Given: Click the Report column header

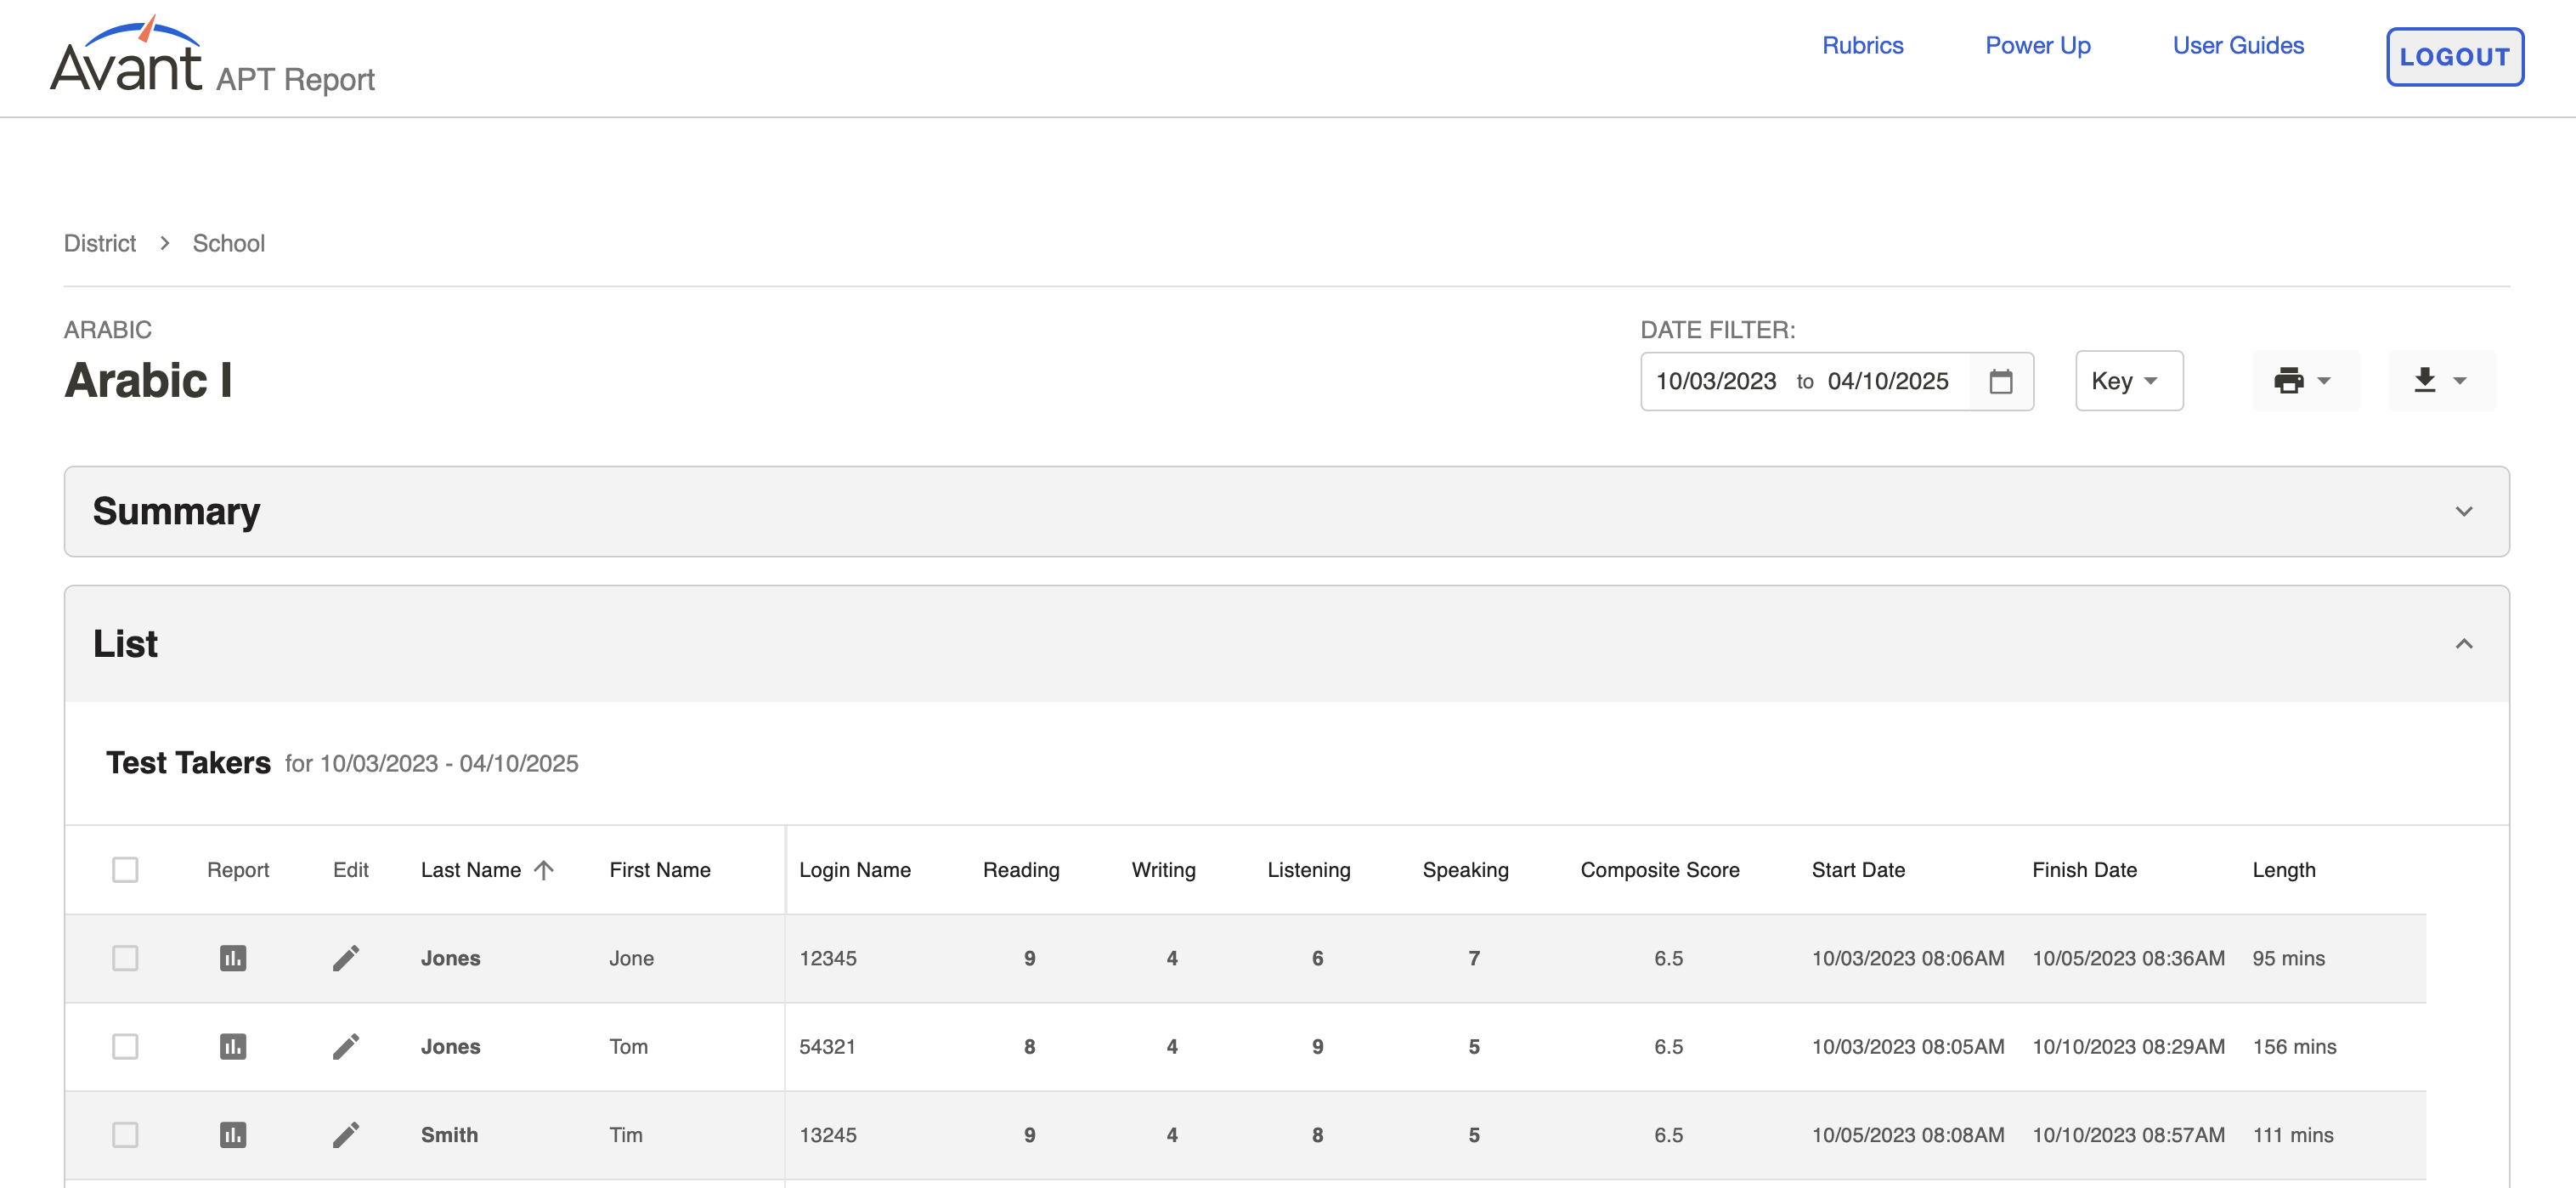Looking at the screenshot, I should (238, 870).
